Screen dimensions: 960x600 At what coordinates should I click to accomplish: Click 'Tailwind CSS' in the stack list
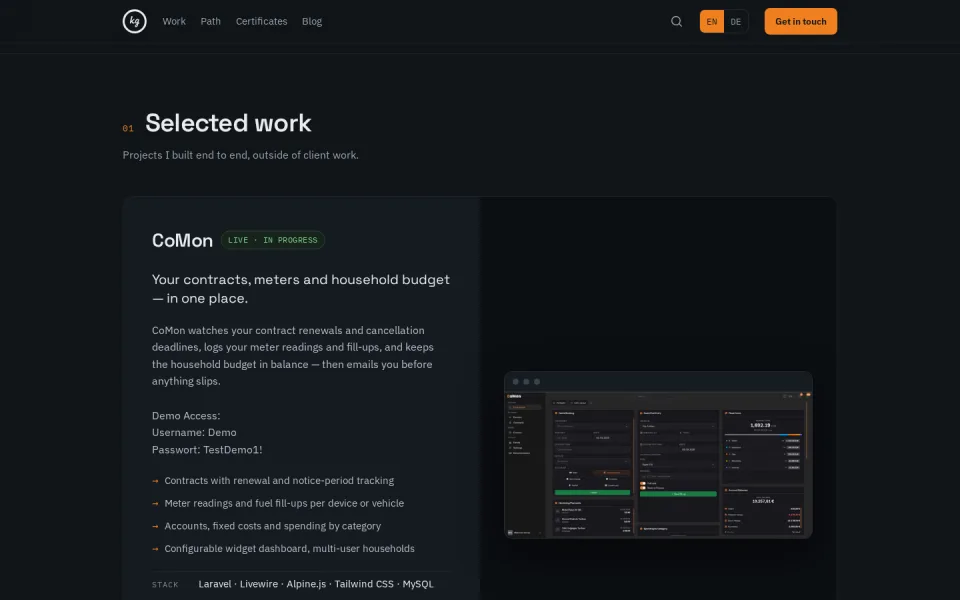click(364, 584)
